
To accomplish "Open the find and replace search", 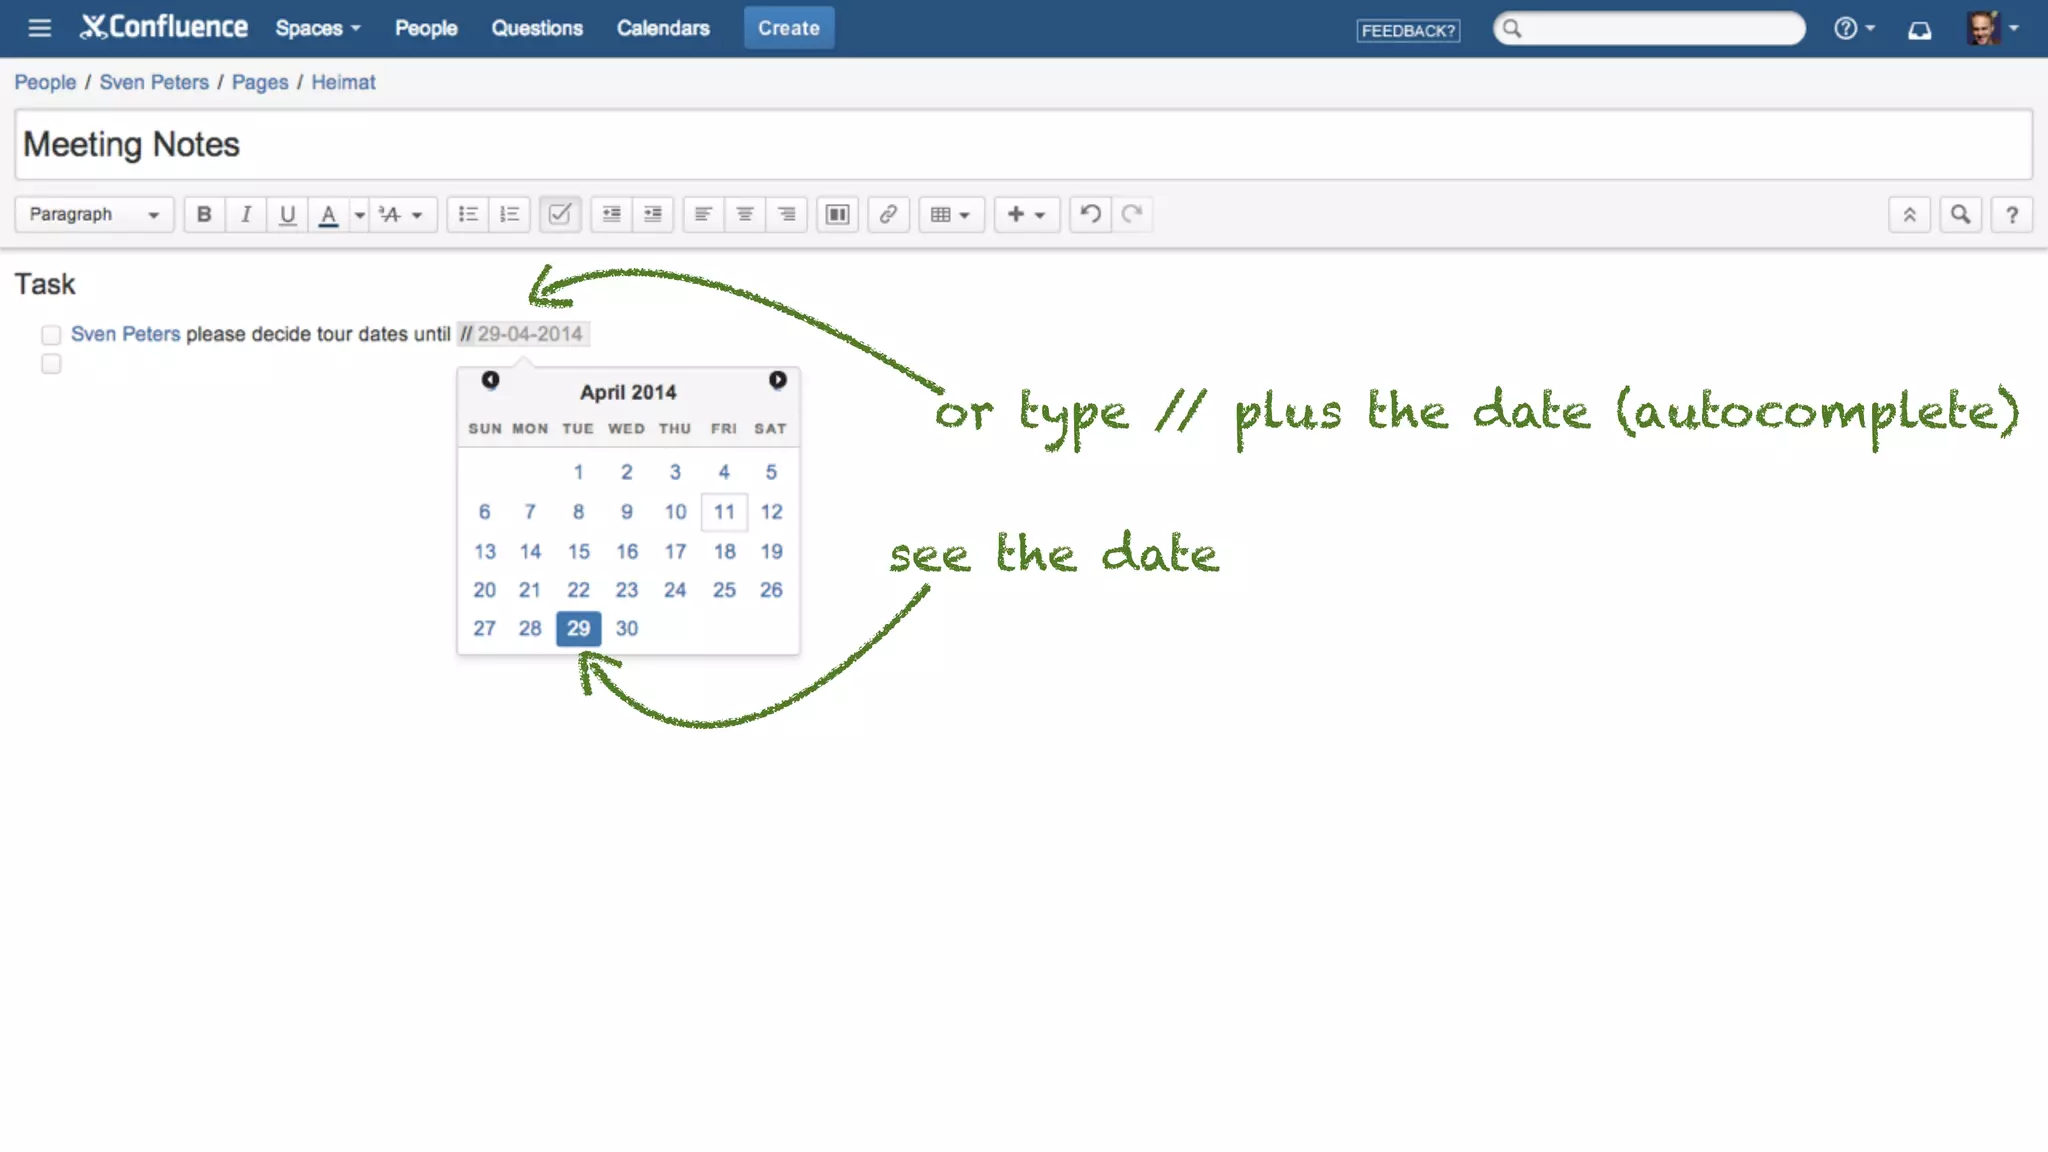I will 1960,214.
